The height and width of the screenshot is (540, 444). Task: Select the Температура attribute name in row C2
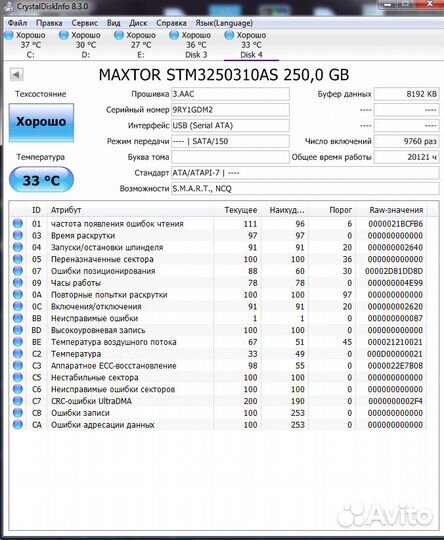76,354
